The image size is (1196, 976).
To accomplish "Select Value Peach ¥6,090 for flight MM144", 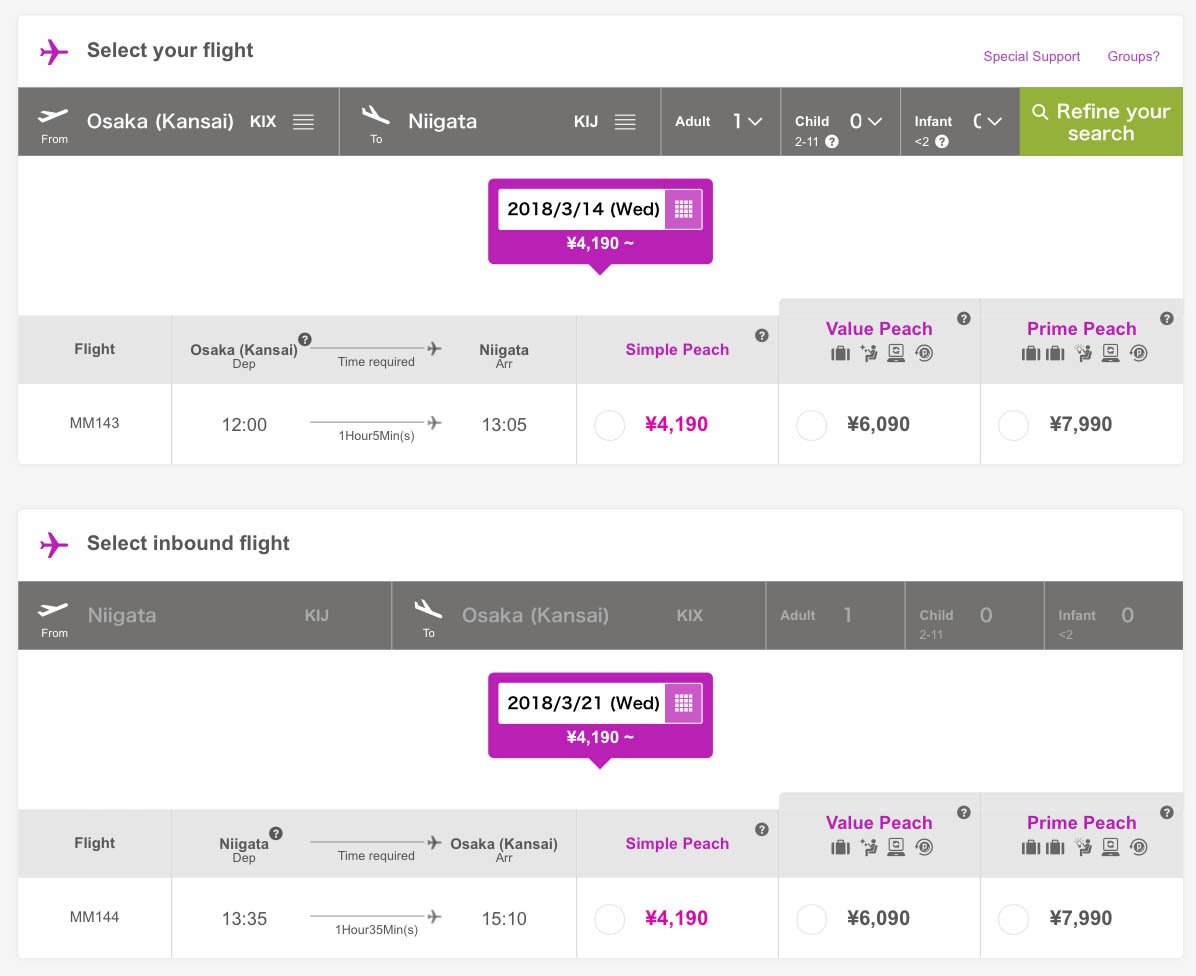I will pyautogui.click(x=812, y=920).
